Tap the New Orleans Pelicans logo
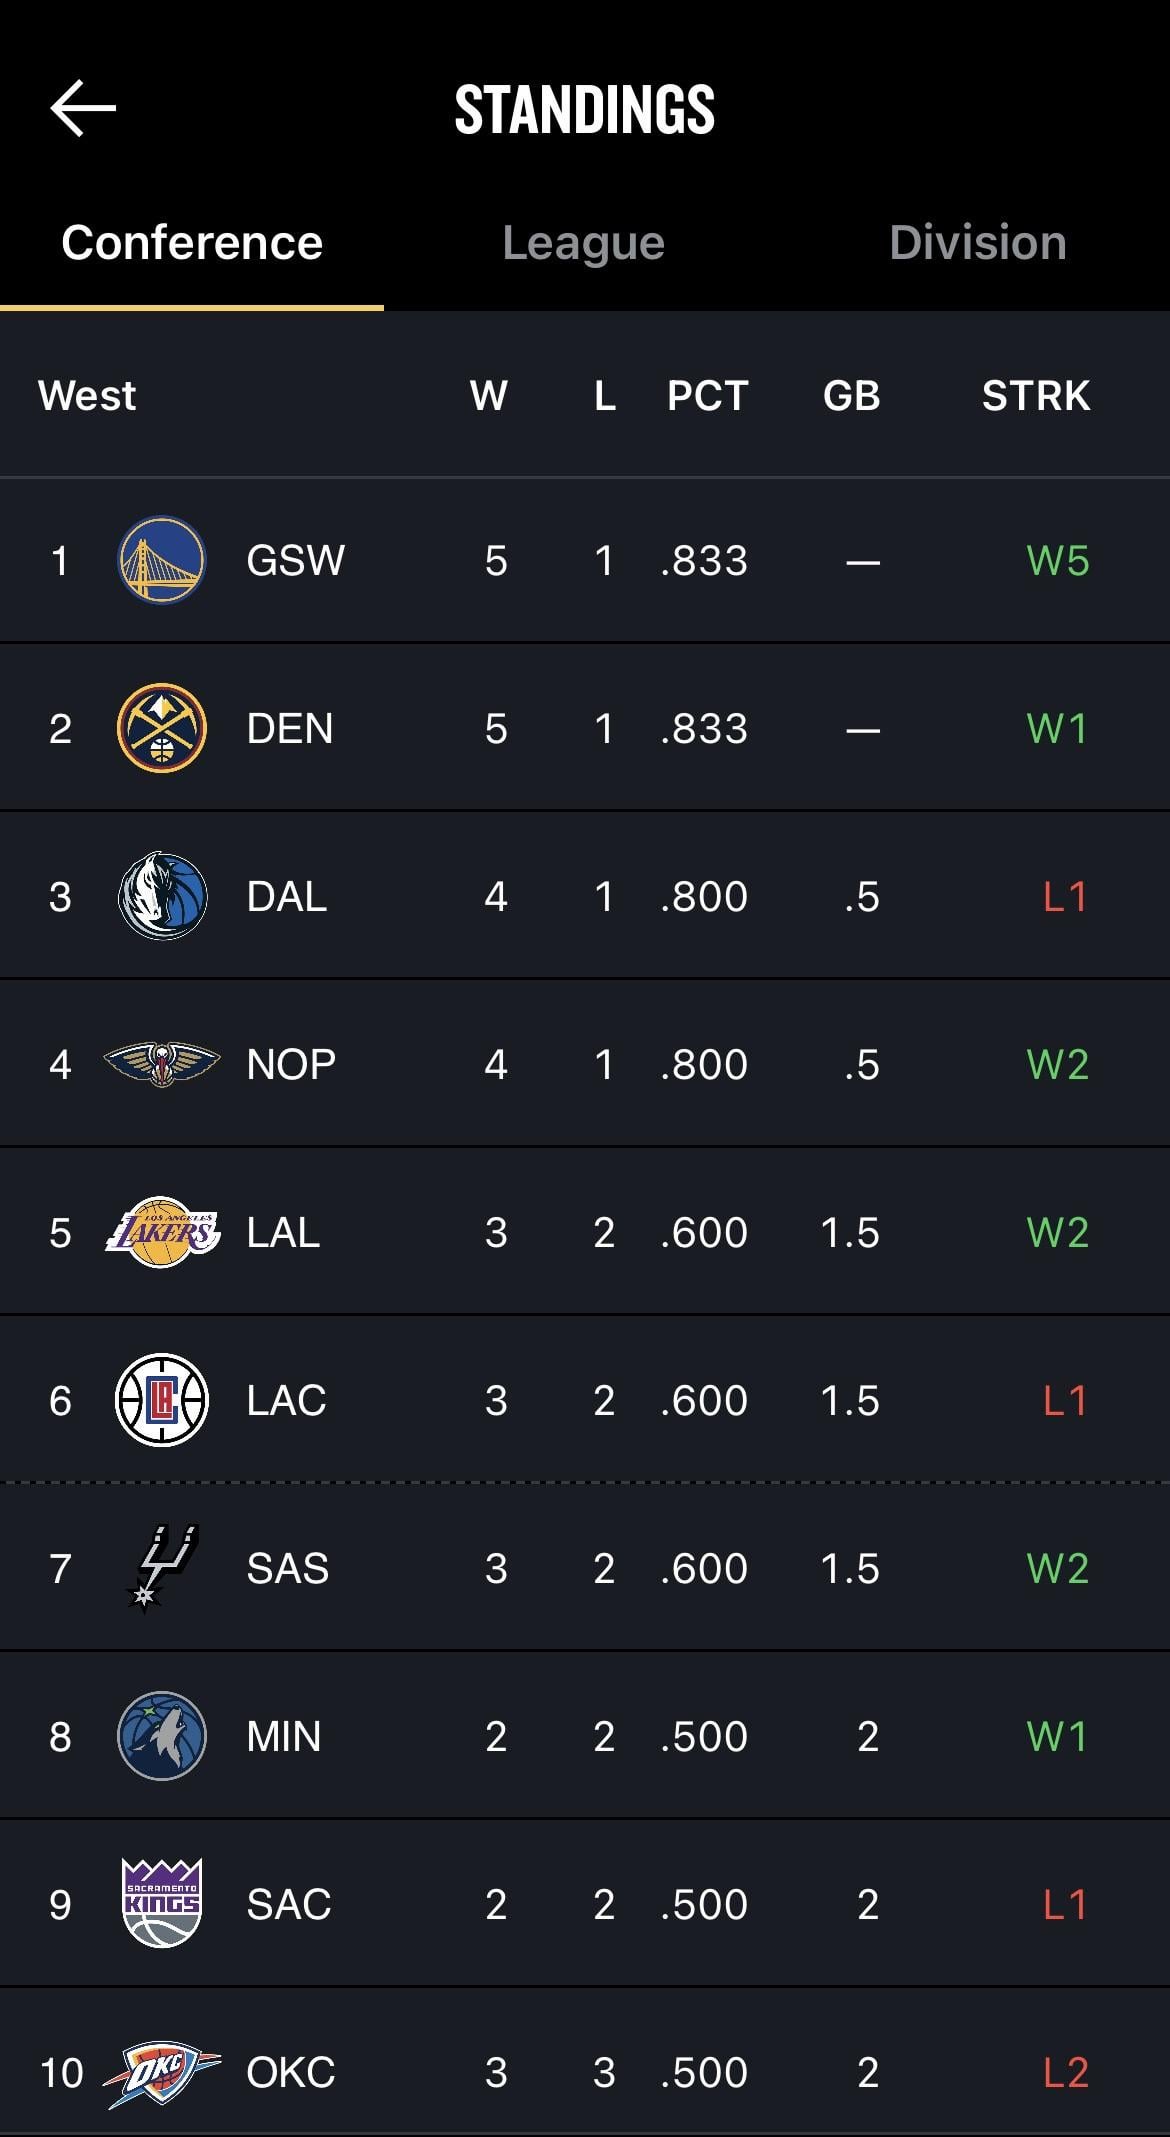Image resolution: width=1170 pixels, height=2137 pixels. [x=162, y=1064]
